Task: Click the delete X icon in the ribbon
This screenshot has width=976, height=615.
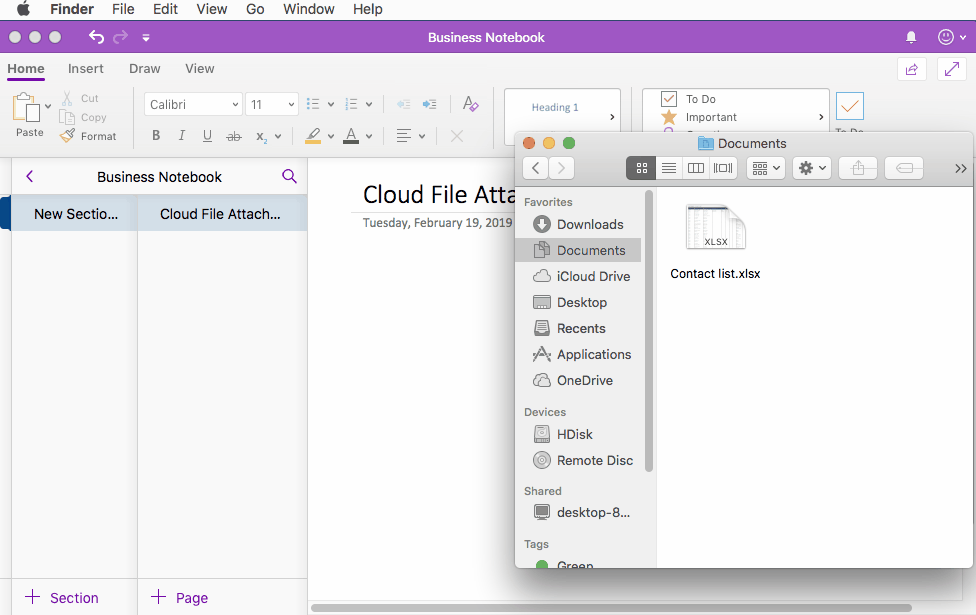Action: (x=457, y=136)
